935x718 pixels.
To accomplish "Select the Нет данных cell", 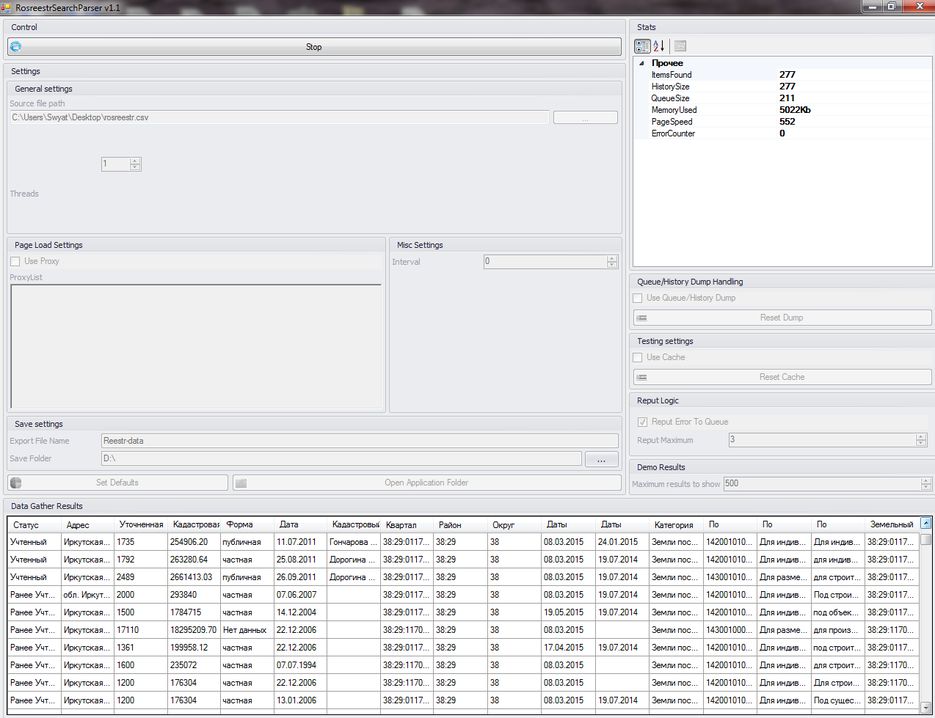I will (247, 630).
